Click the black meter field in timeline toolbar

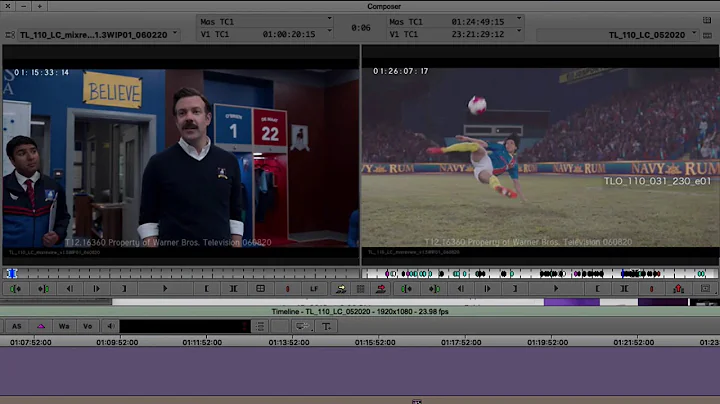pos(185,326)
